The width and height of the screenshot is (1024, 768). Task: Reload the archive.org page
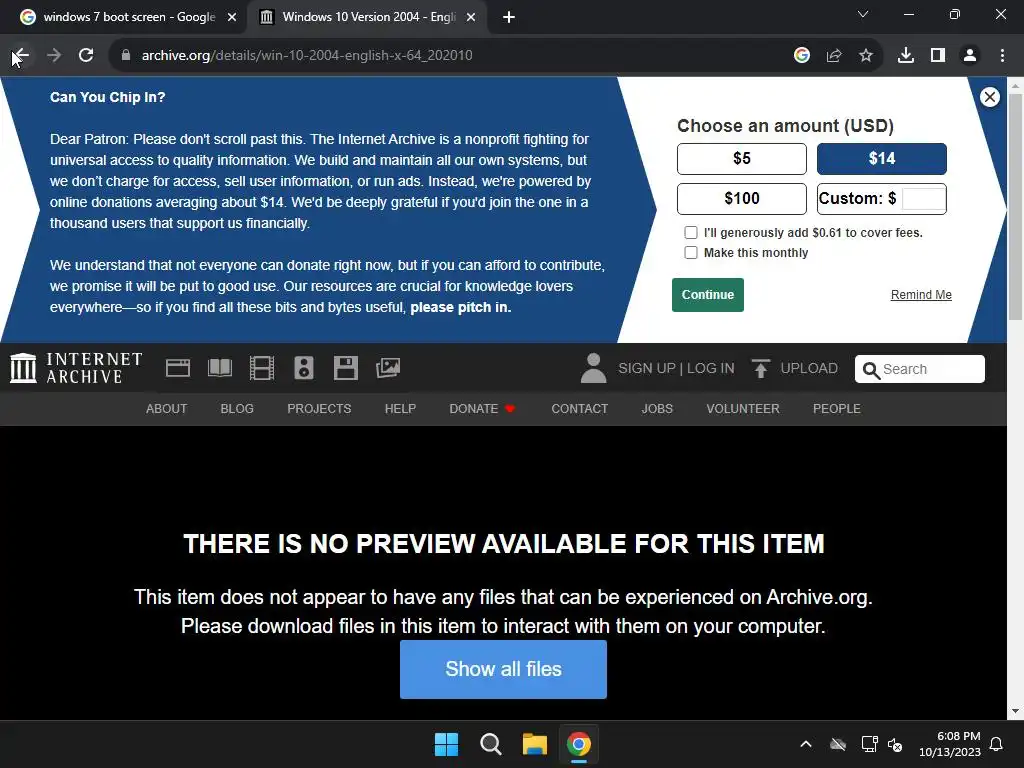pyautogui.click(x=86, y=56)
